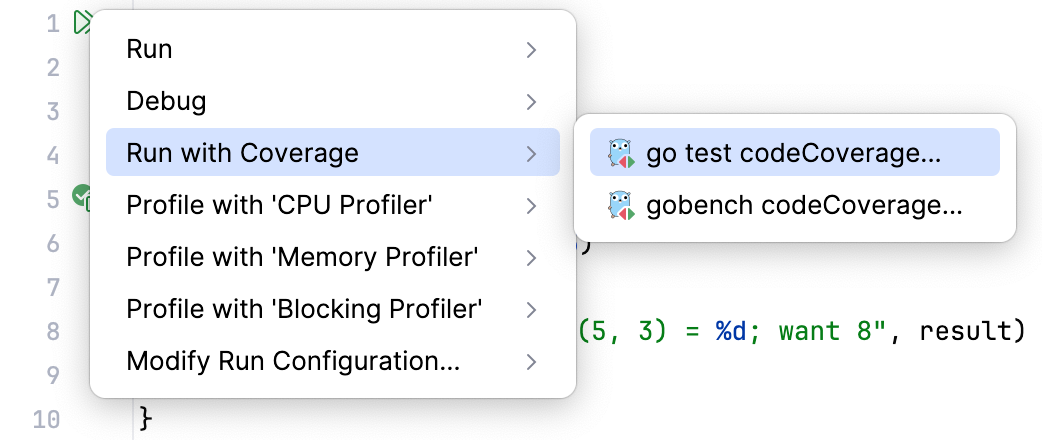
Task: Choose Profile with 'Blocking Profiler'
Action: pos(305,309)
